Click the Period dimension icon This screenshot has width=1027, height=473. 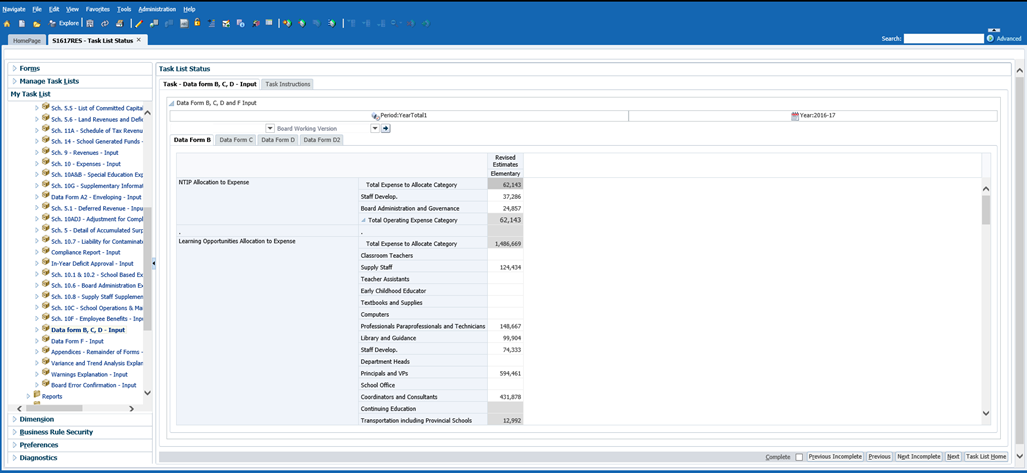pyautogui.click(x=375, y=116)
